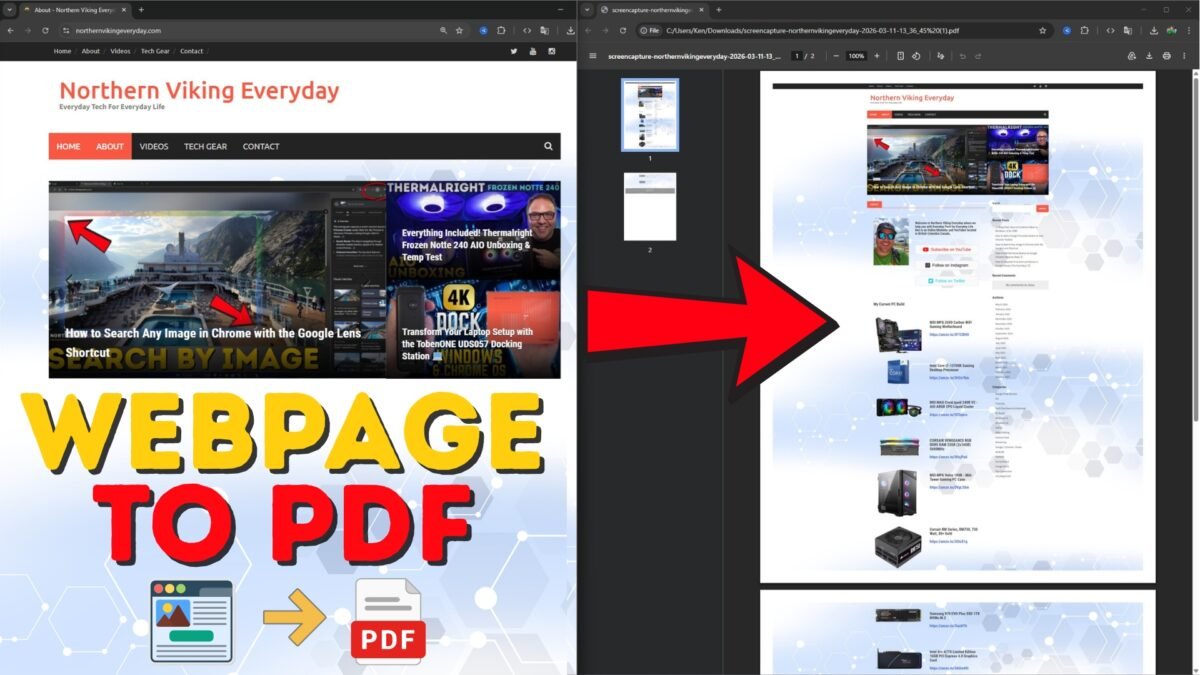
Task: Select page 1 thumbnail in PDF sidebar
Action: click(x=649, y=114)
